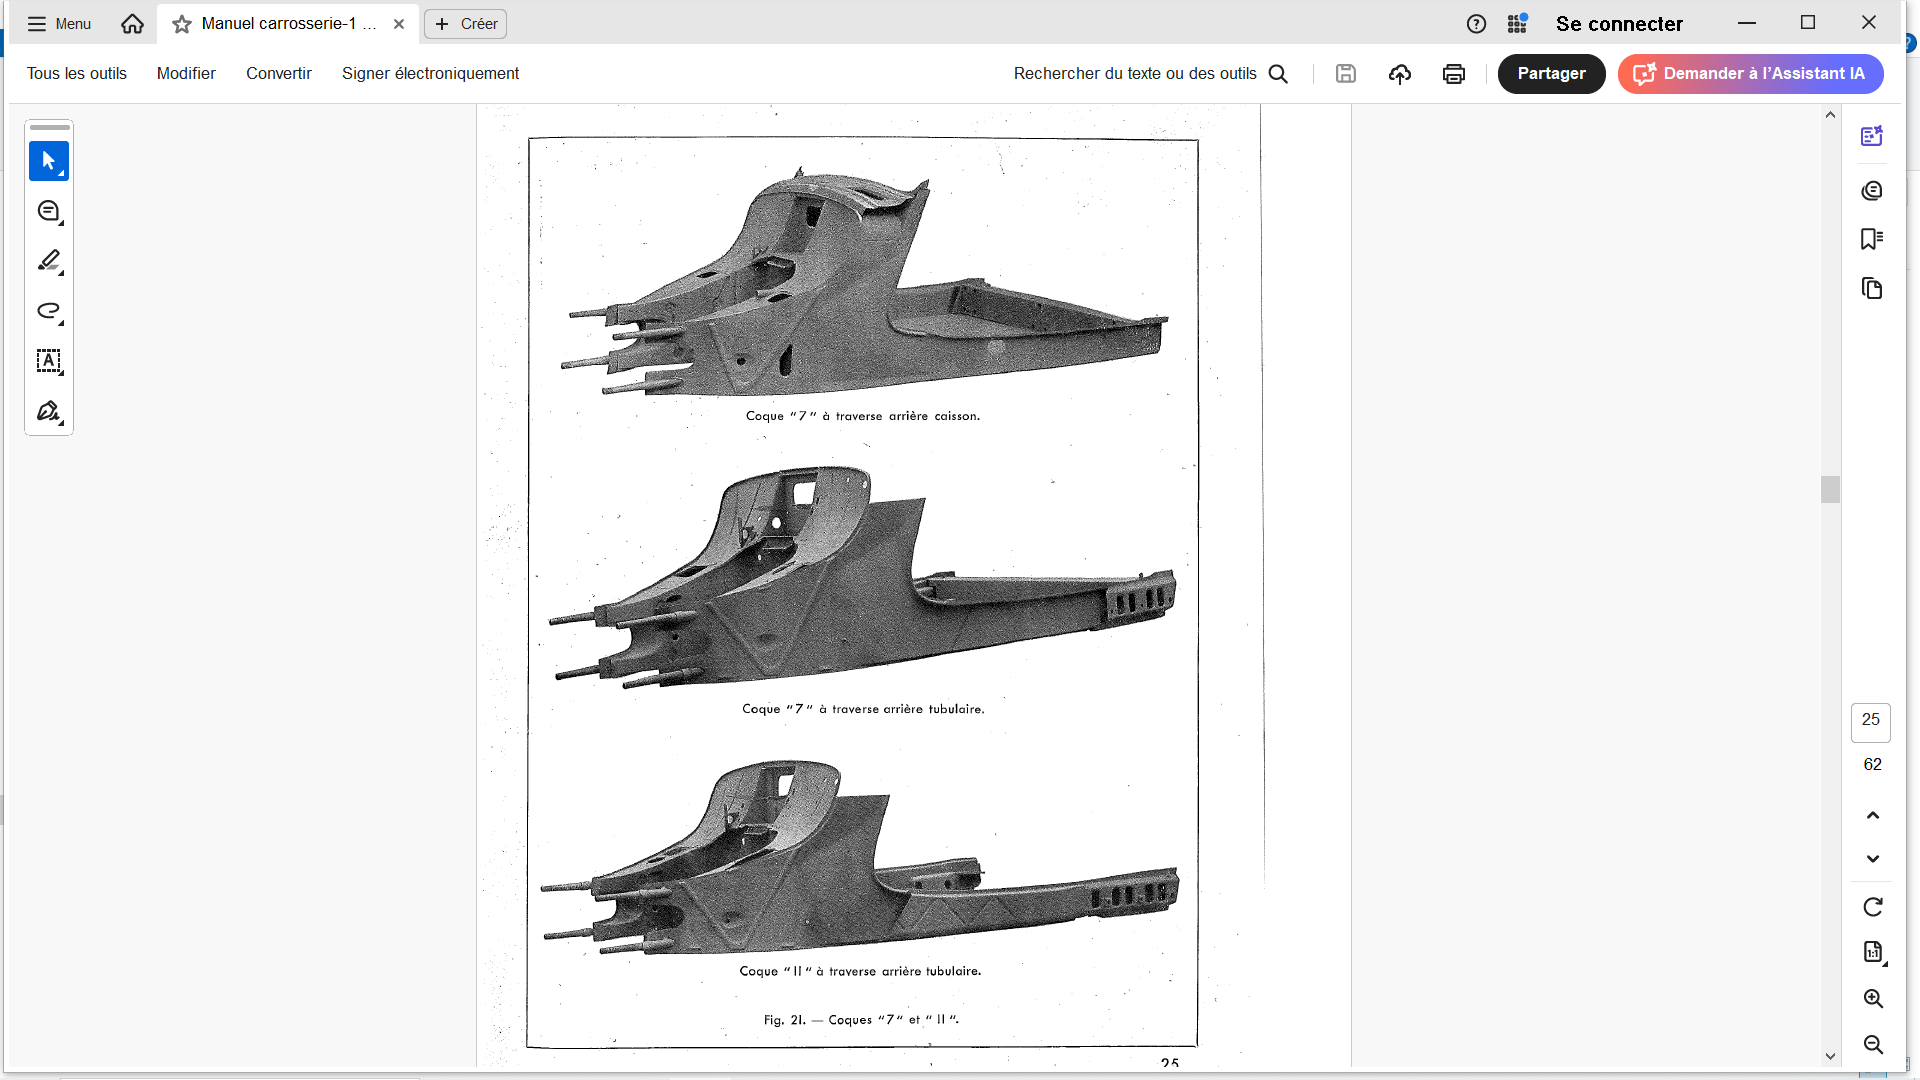The image size is (1920, 1080).
Task: Open the Convertir menu
Action: coord(278,74)
